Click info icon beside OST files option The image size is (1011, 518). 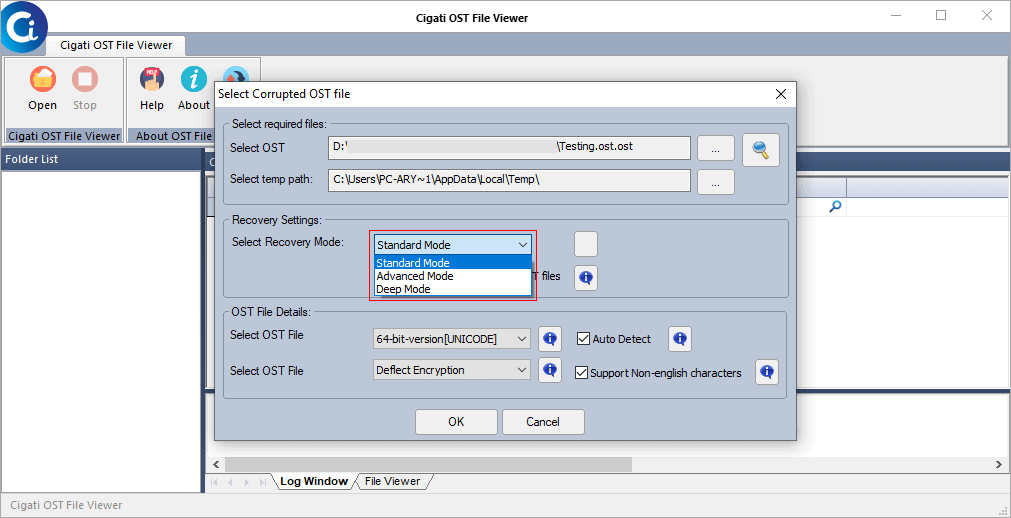tap(586, 278)
